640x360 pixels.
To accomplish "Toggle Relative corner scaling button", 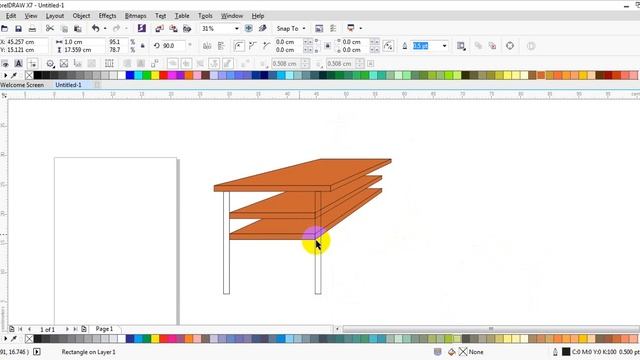I will point(388,46).
